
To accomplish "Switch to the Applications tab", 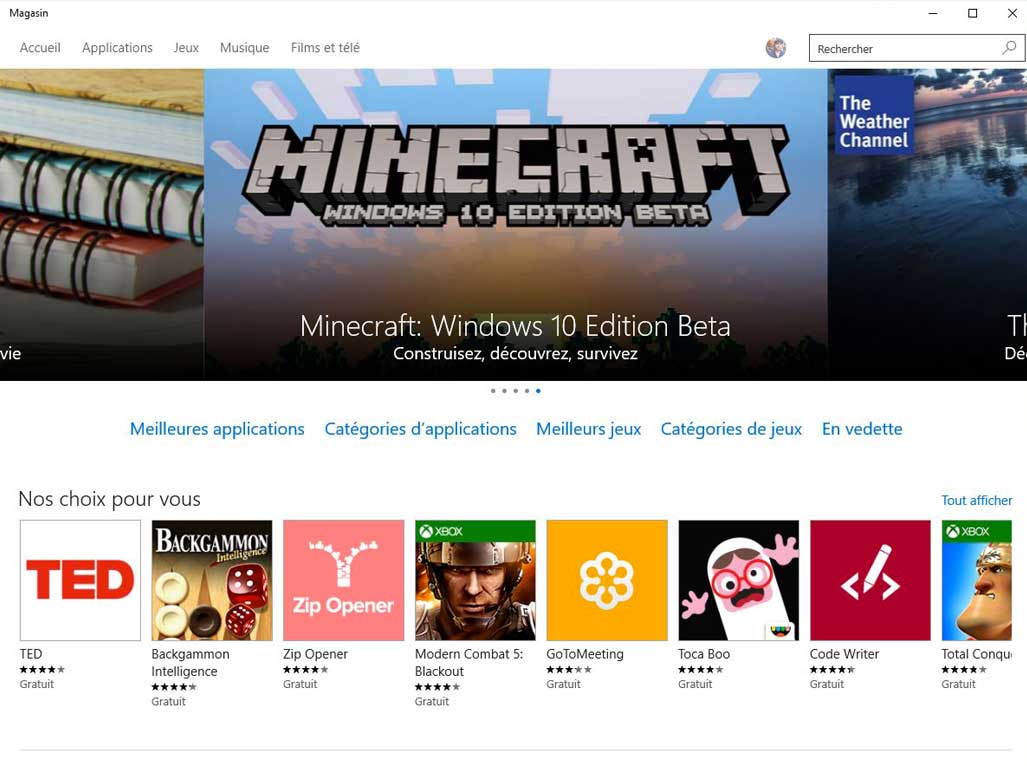I will 117,48.
